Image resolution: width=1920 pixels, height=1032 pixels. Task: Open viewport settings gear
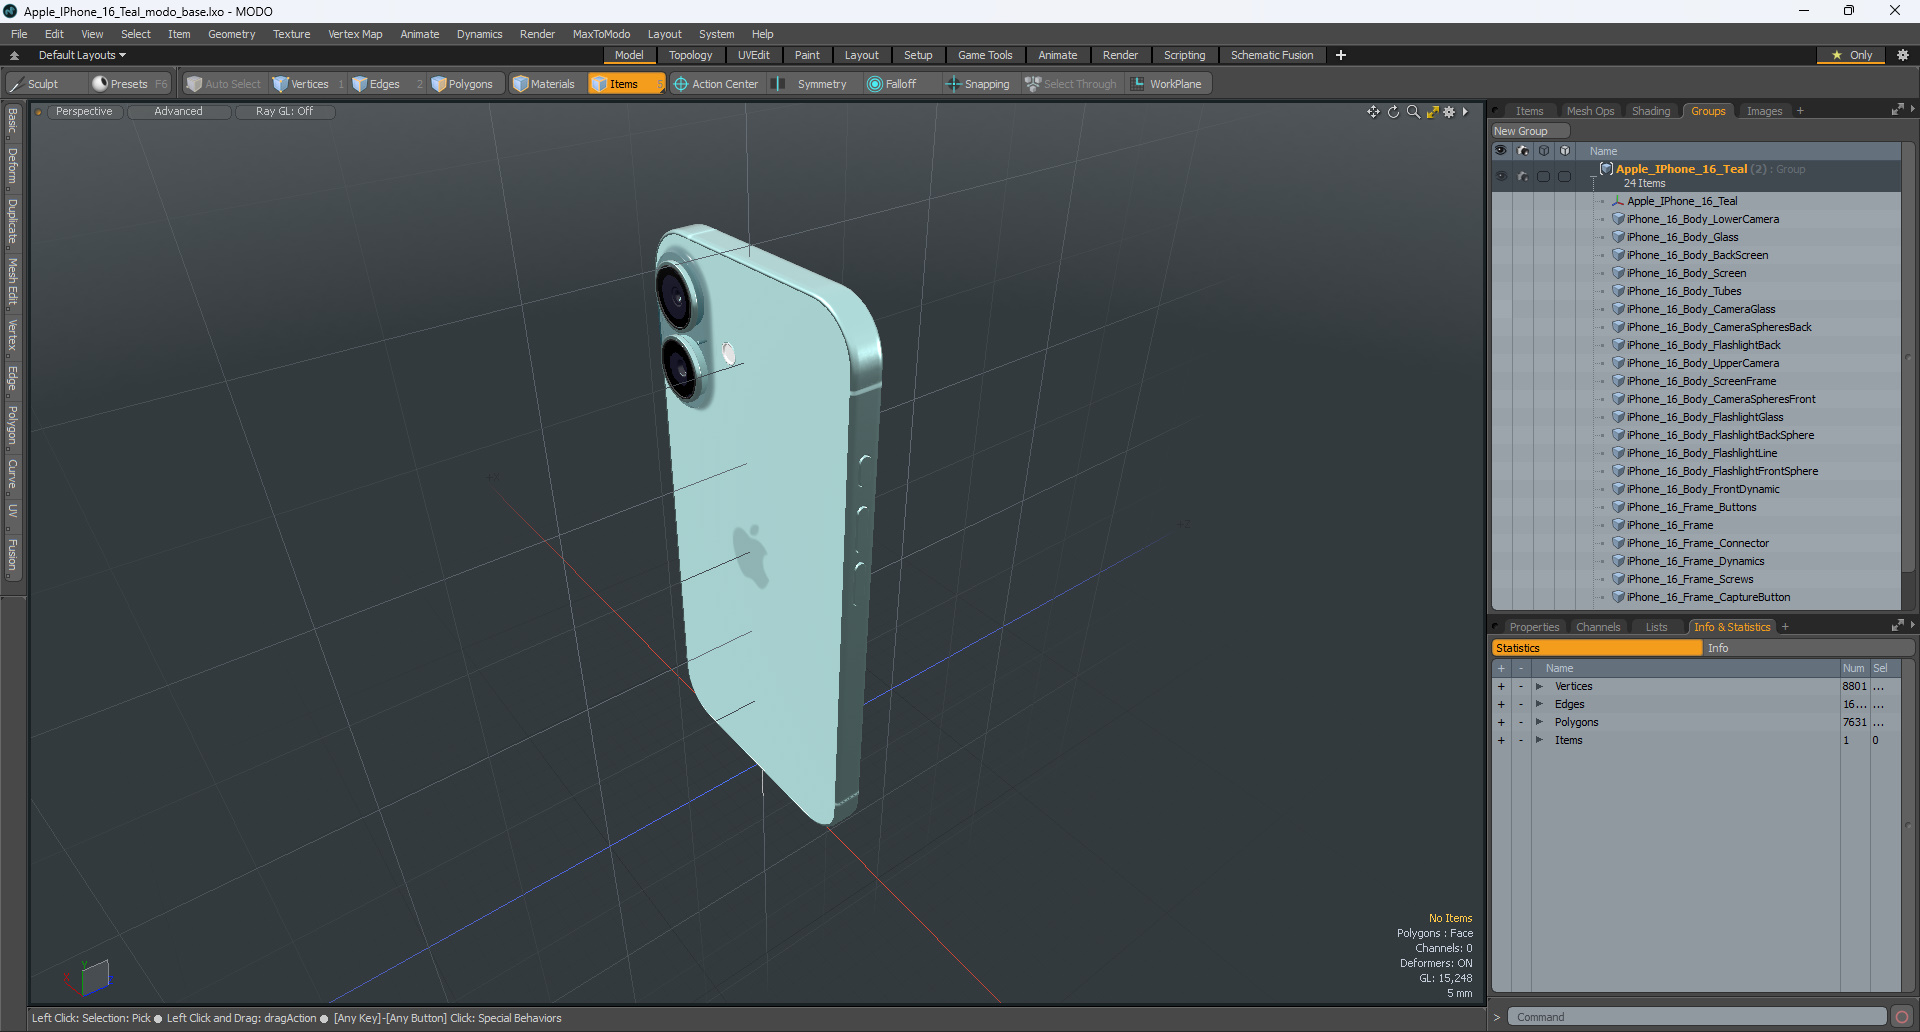[1449, 112]
